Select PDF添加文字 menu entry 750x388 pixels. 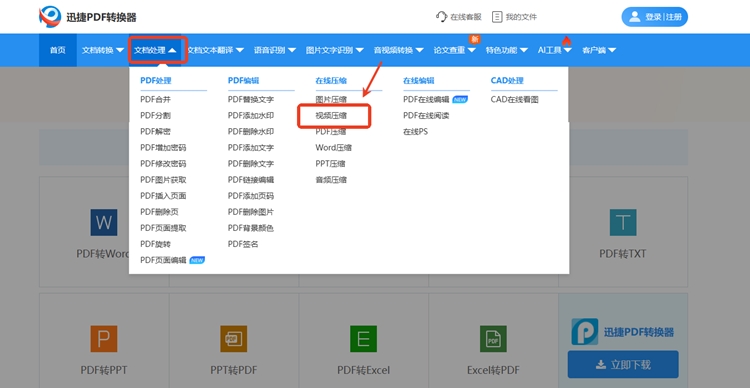click(251, 148)
